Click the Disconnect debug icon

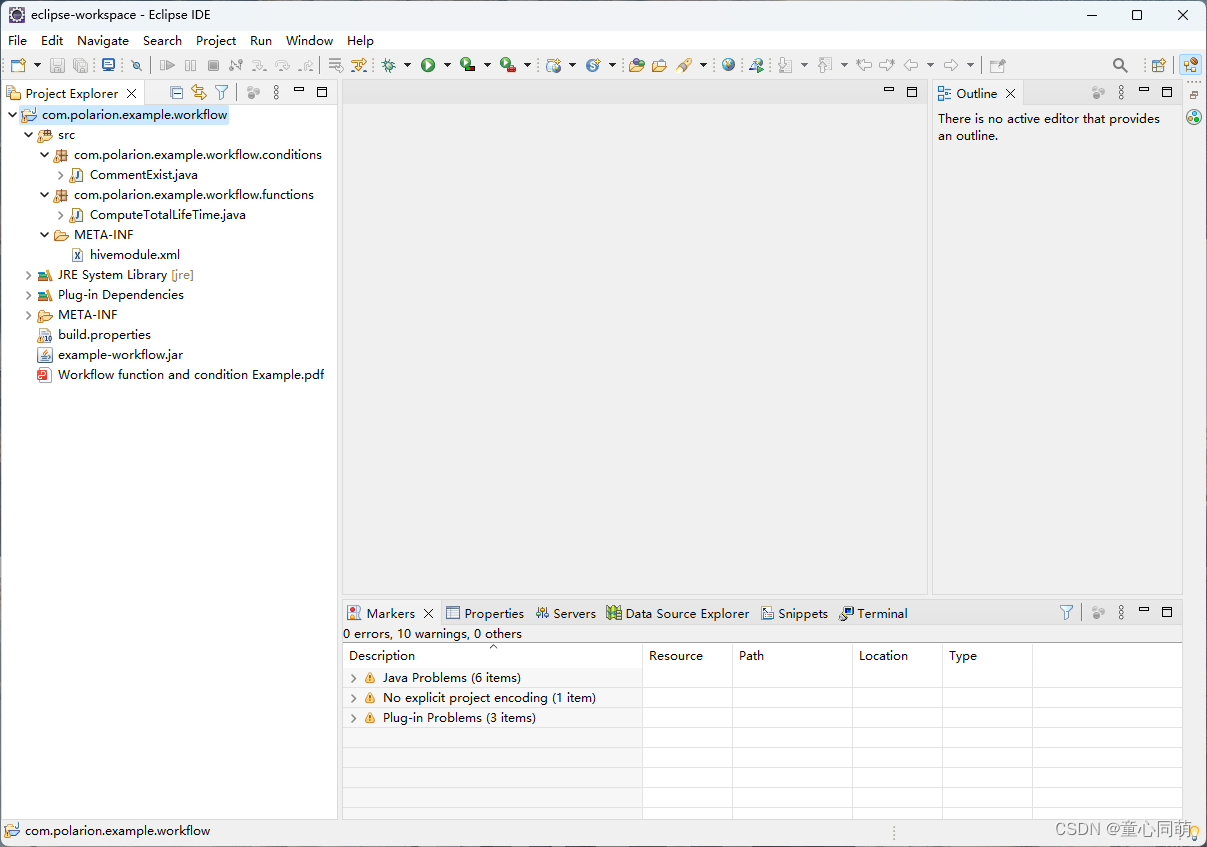tap(236, 65)
